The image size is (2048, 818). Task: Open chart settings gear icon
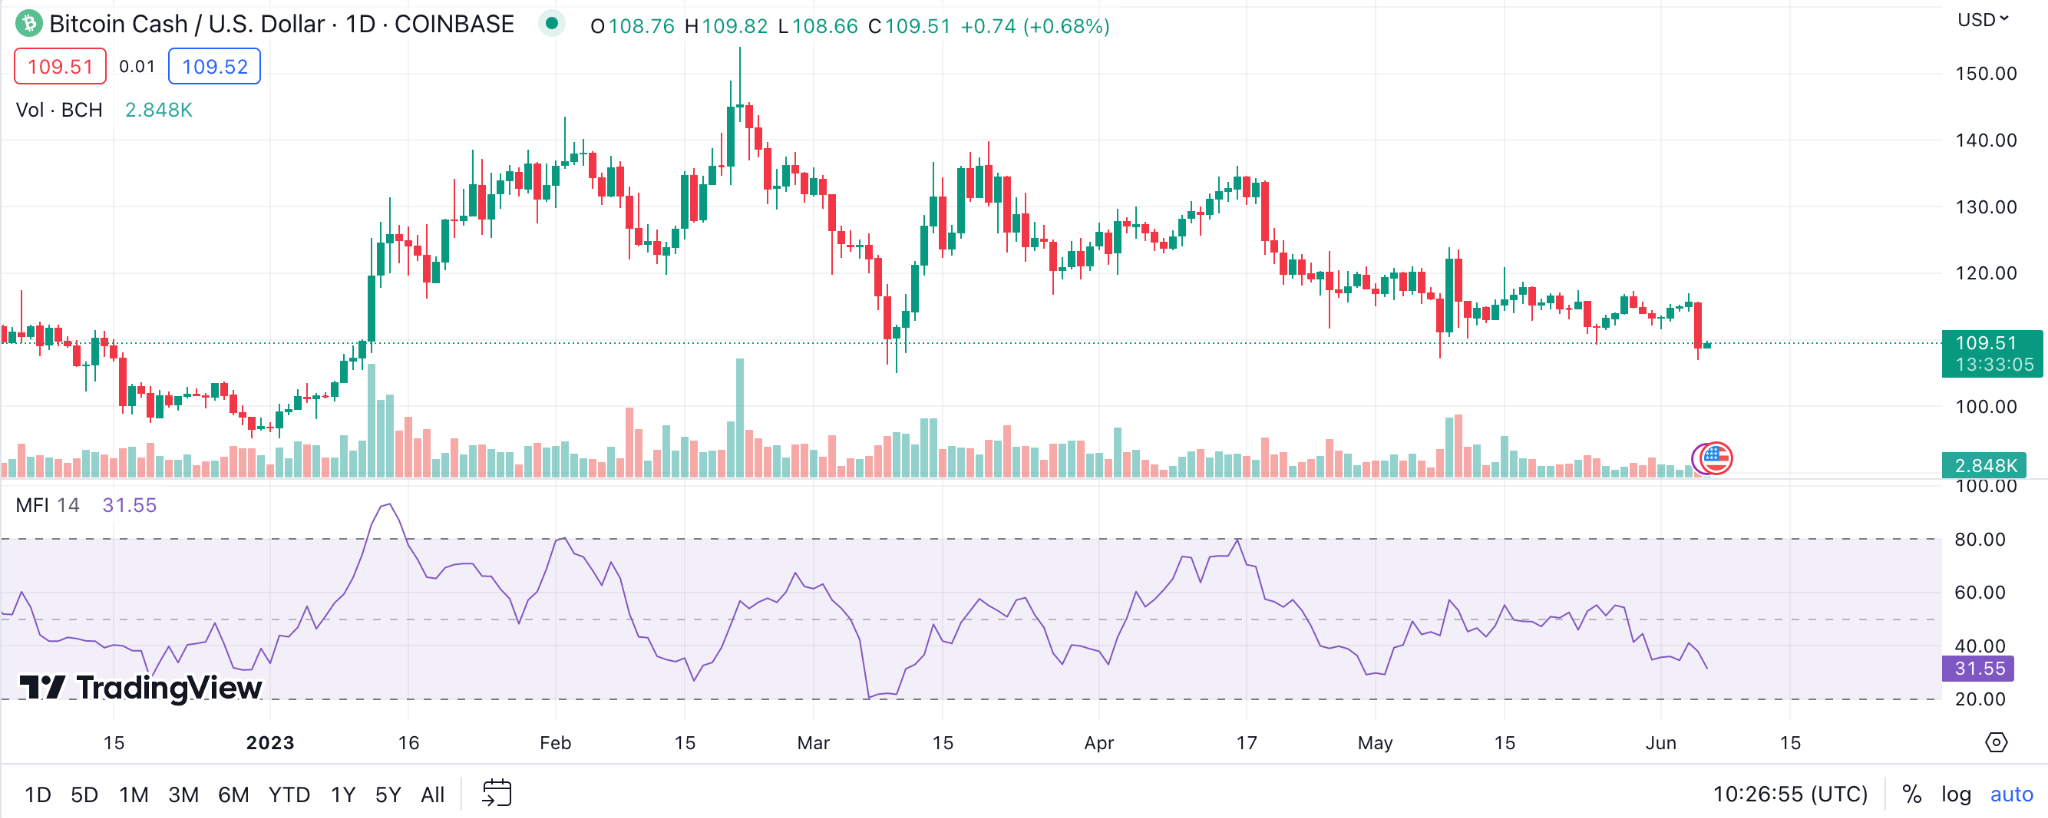(x=1996, y=742)
